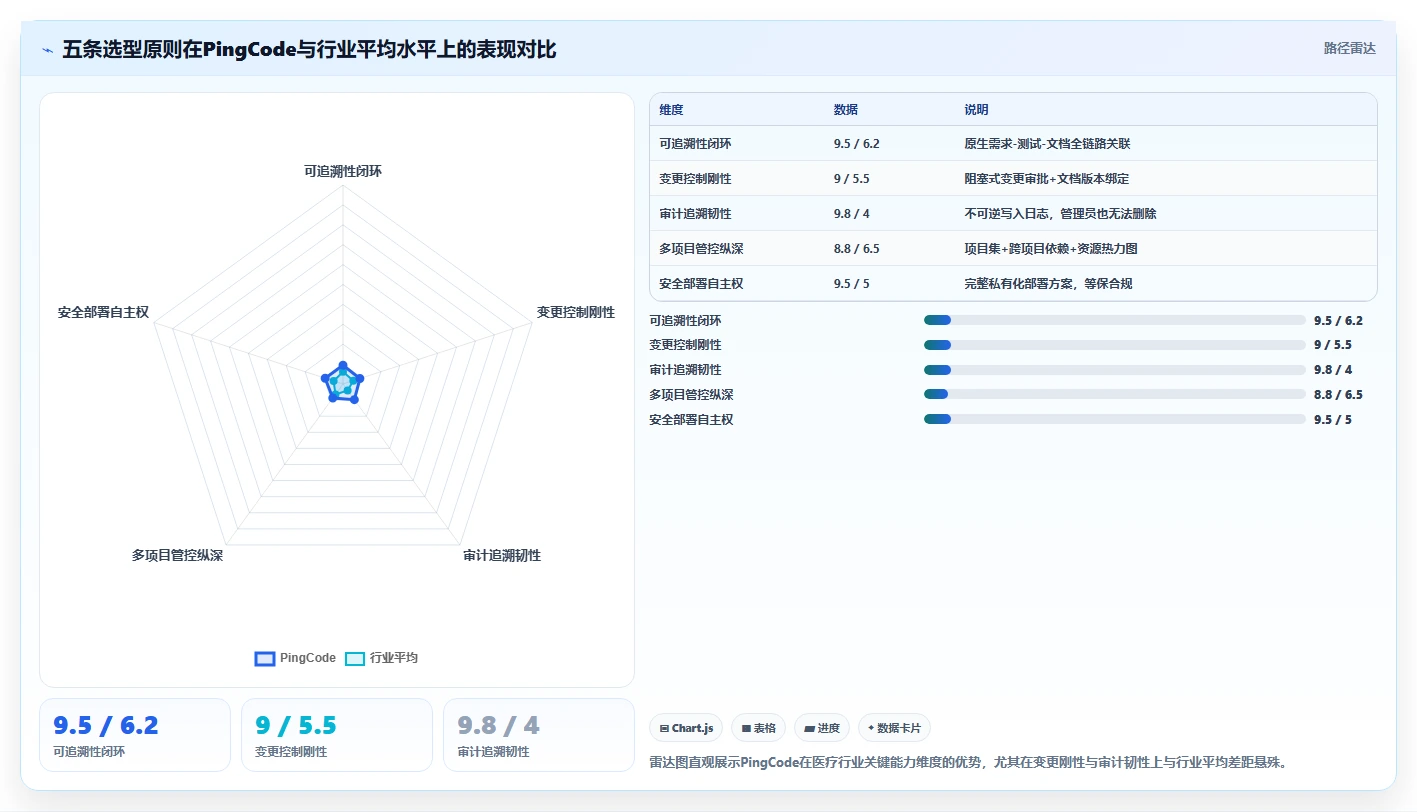Click table value 9.5 / 5
The image size is (1417, 812).
[x=851, y=284]
